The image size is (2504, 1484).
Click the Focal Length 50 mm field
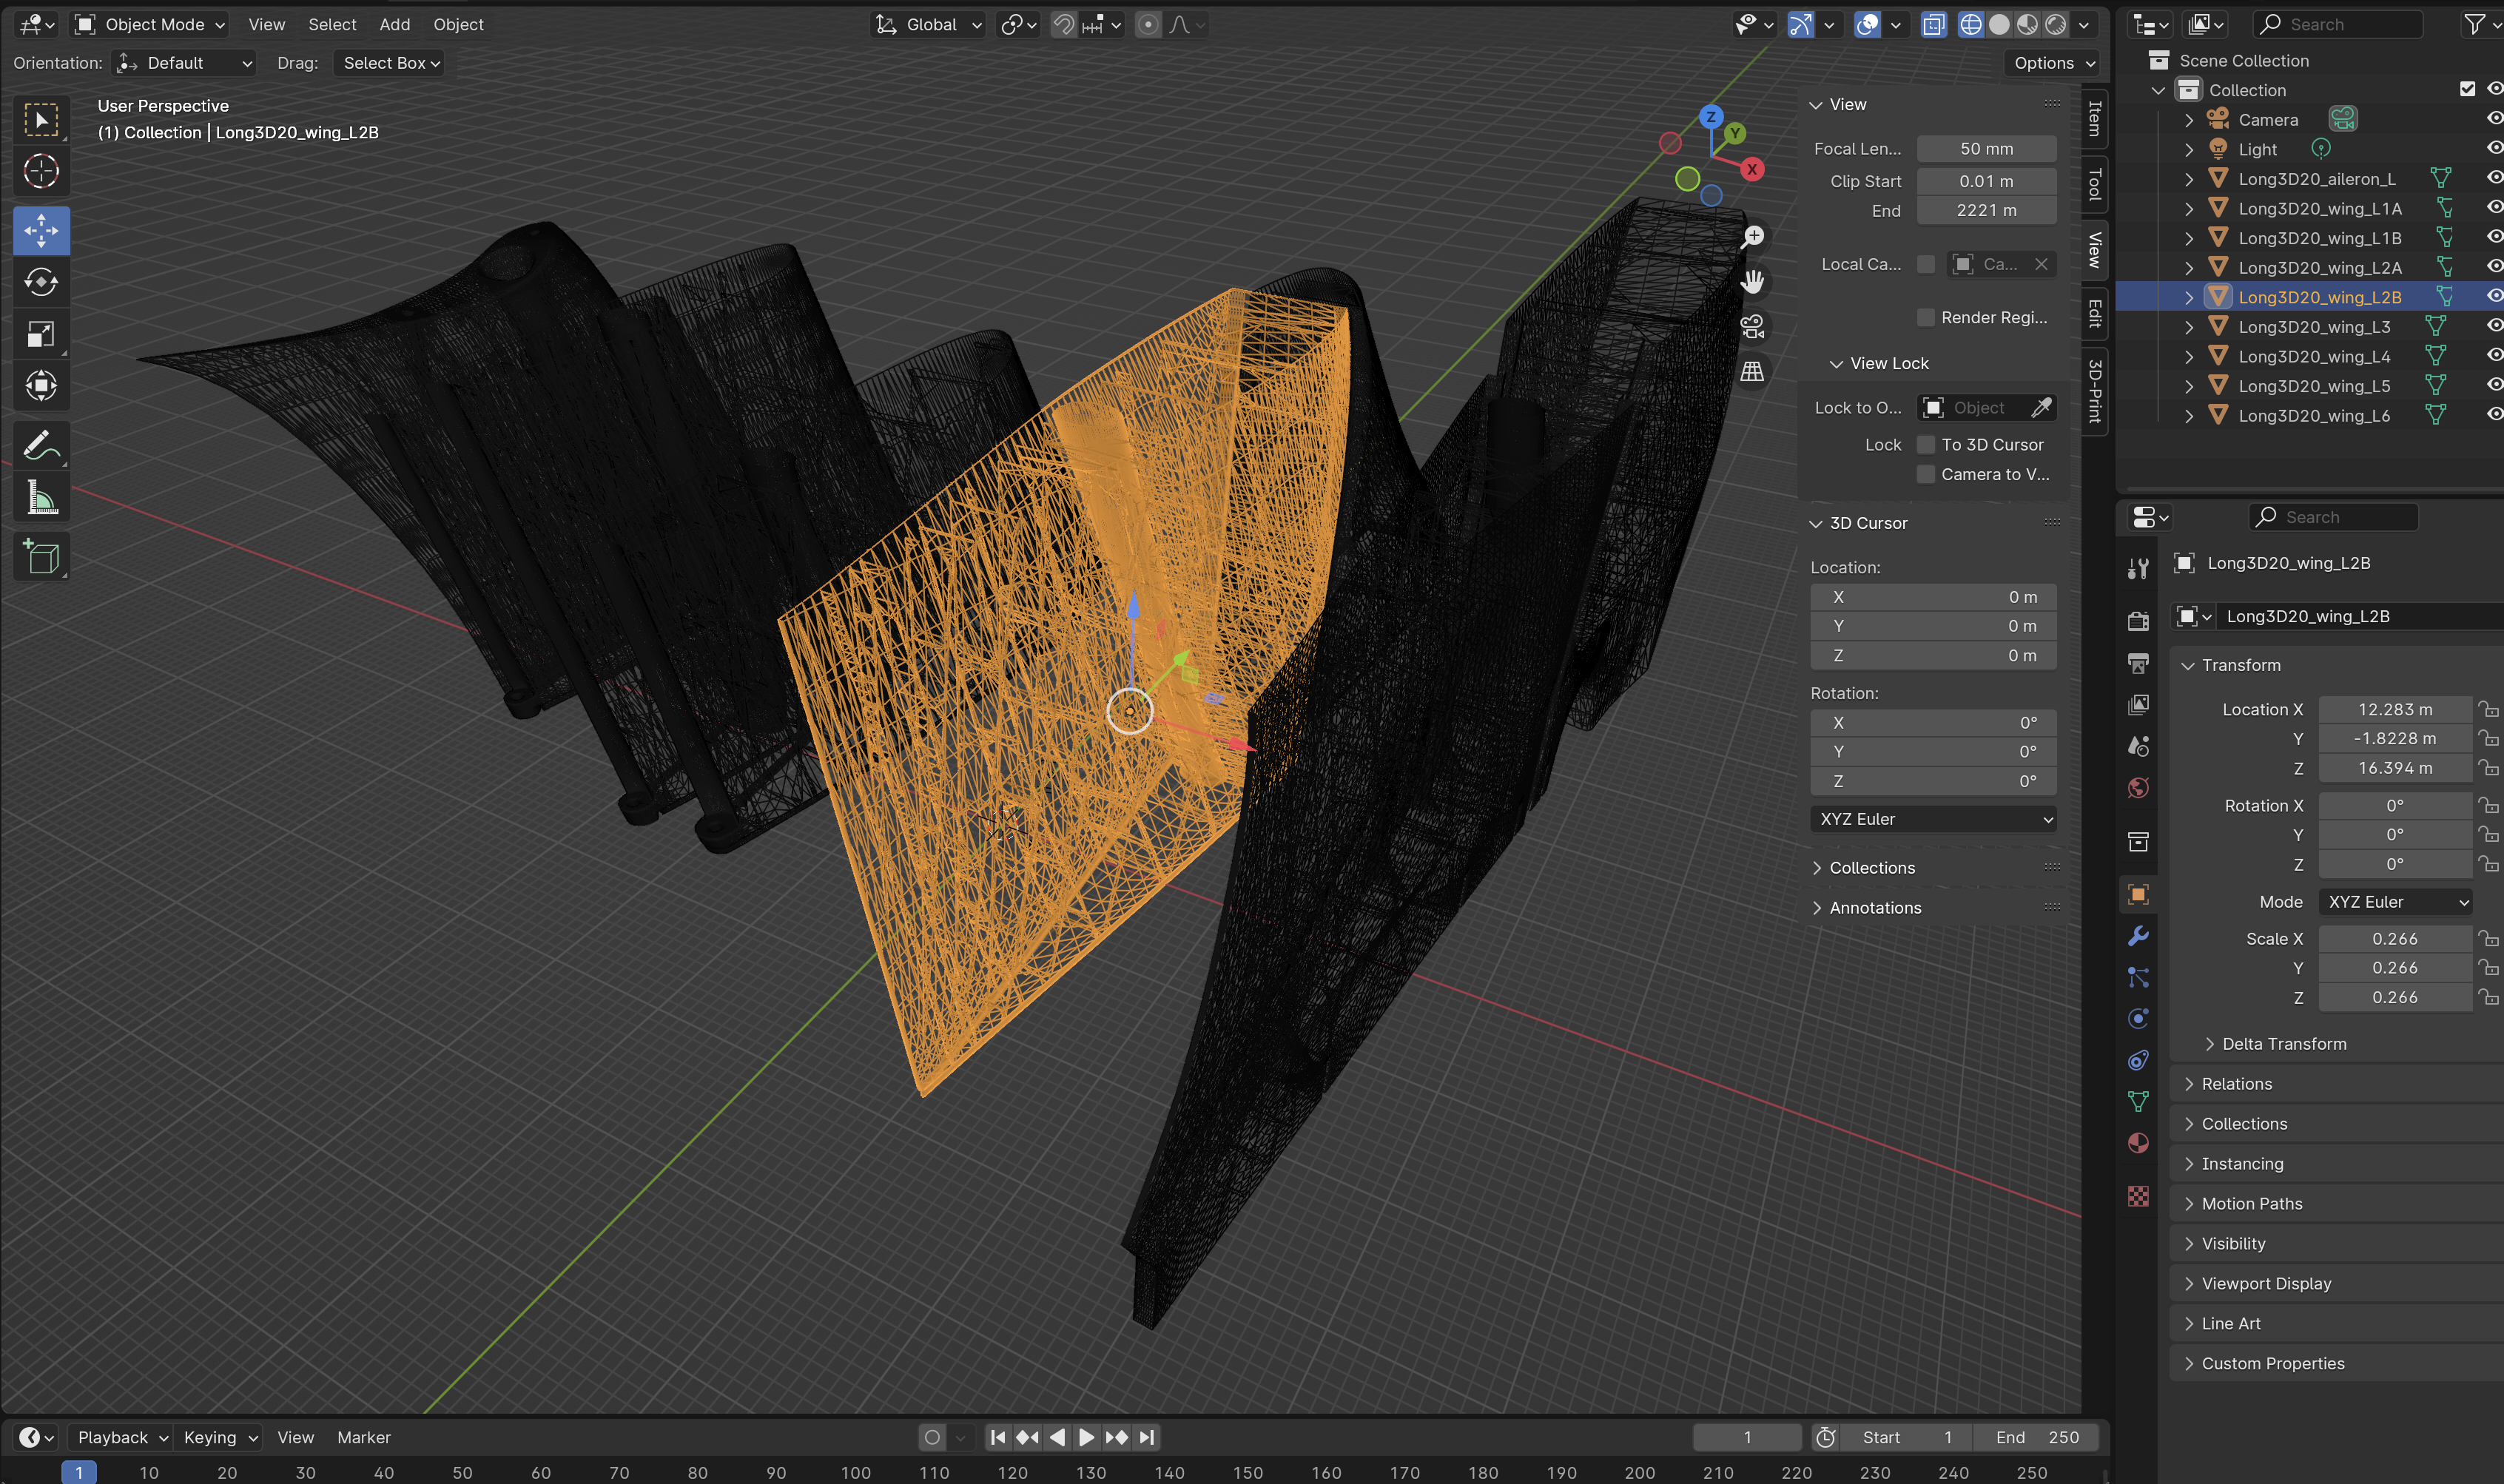[1985, 149]
